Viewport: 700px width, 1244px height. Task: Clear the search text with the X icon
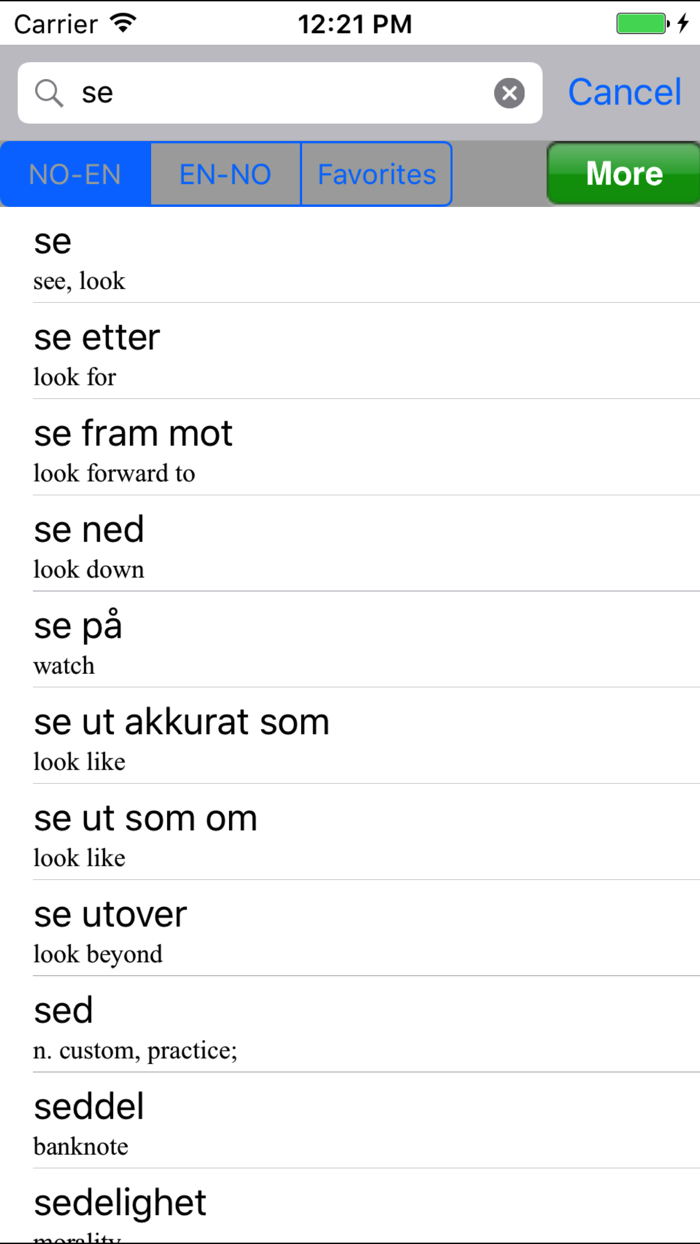click(x=510, y=92)
